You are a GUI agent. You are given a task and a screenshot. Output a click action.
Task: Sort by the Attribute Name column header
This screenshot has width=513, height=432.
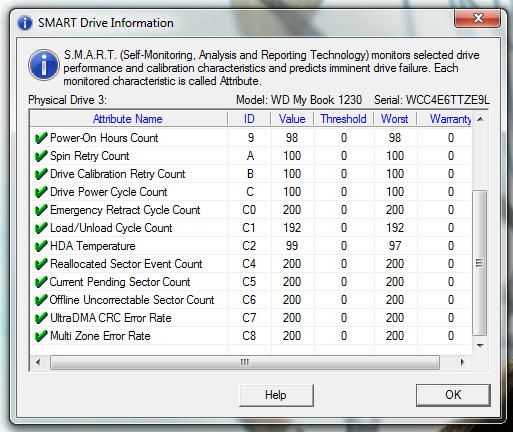pyautogui.click(x=128, y=119)
